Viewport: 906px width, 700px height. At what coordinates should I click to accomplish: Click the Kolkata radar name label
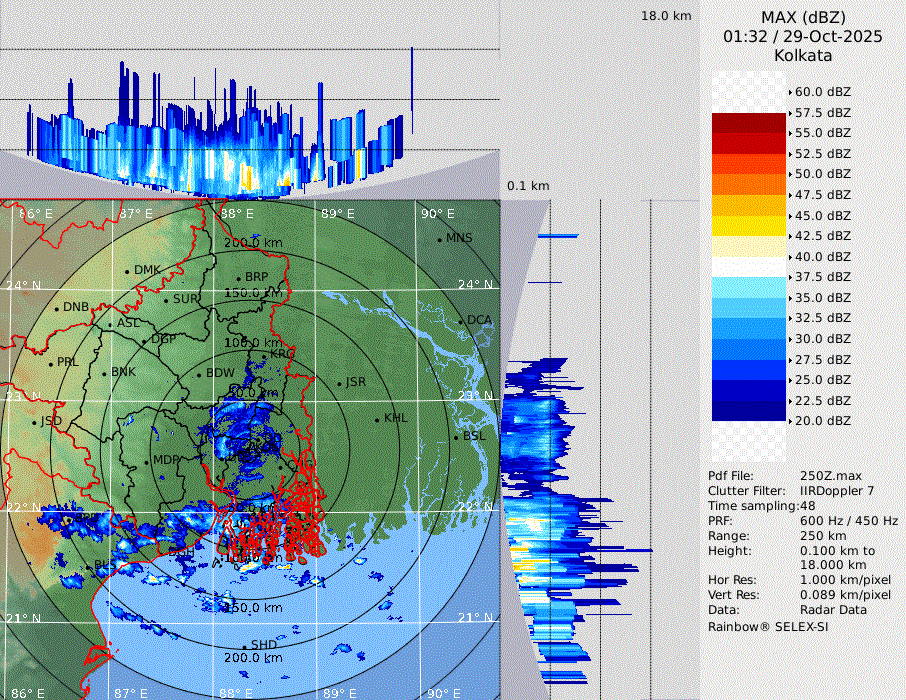[802, 55]
